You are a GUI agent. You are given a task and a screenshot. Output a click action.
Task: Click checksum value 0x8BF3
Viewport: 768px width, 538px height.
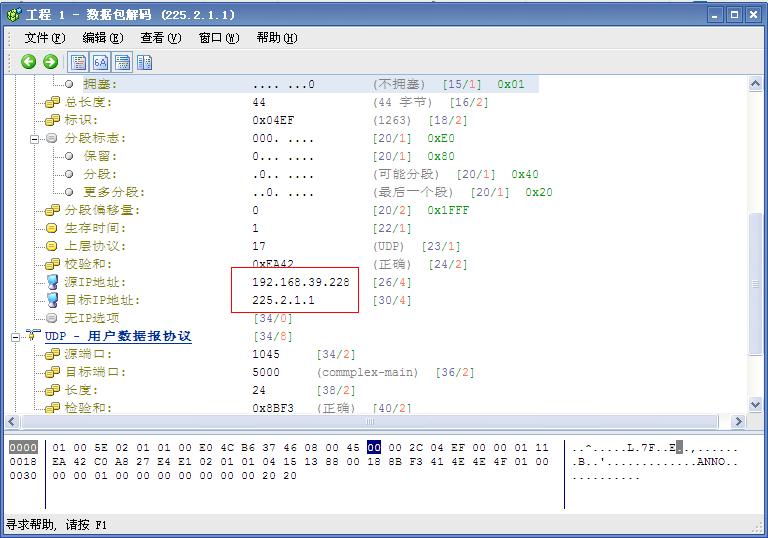(273, 408)
